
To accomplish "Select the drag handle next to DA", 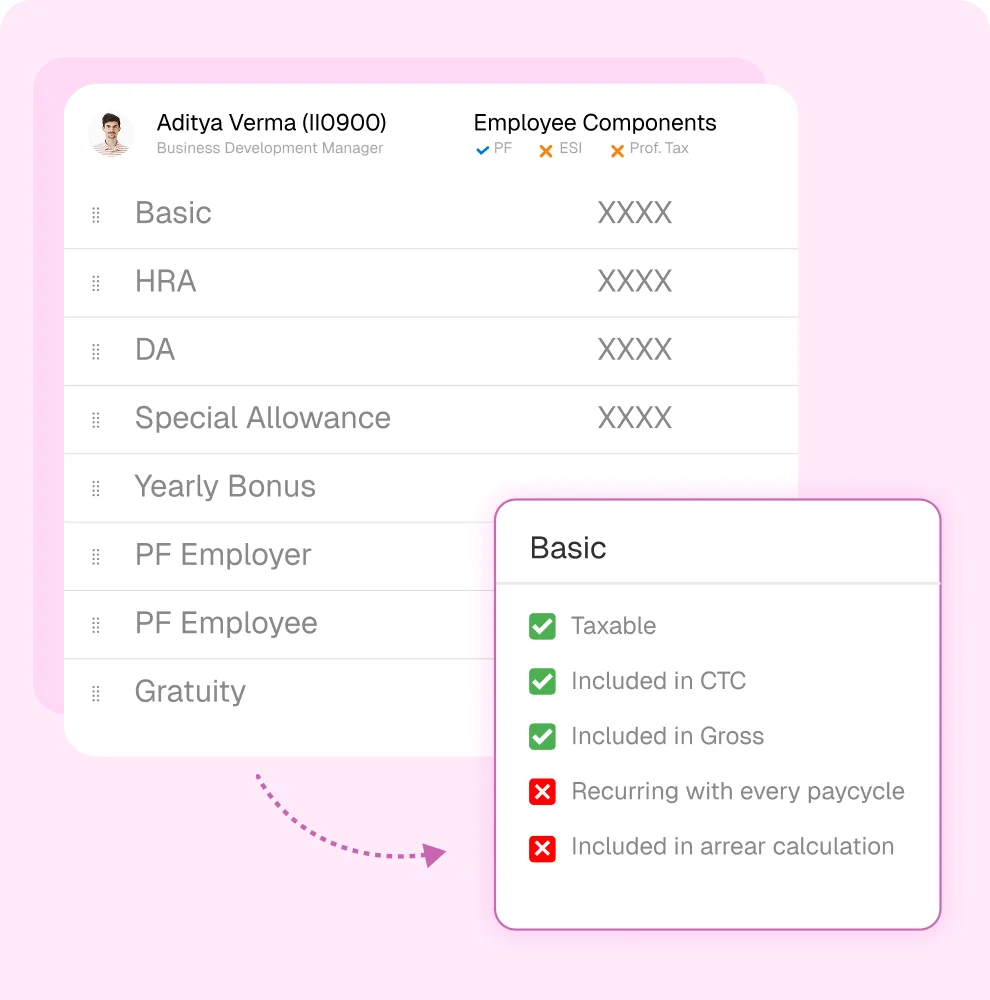I will click(x=96, y=351).
